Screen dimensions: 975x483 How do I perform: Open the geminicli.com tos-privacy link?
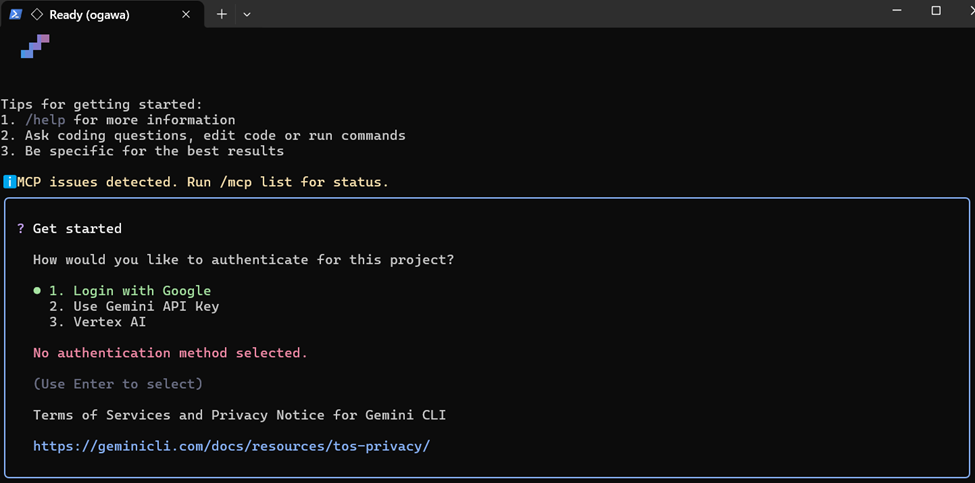click(231, 446)
